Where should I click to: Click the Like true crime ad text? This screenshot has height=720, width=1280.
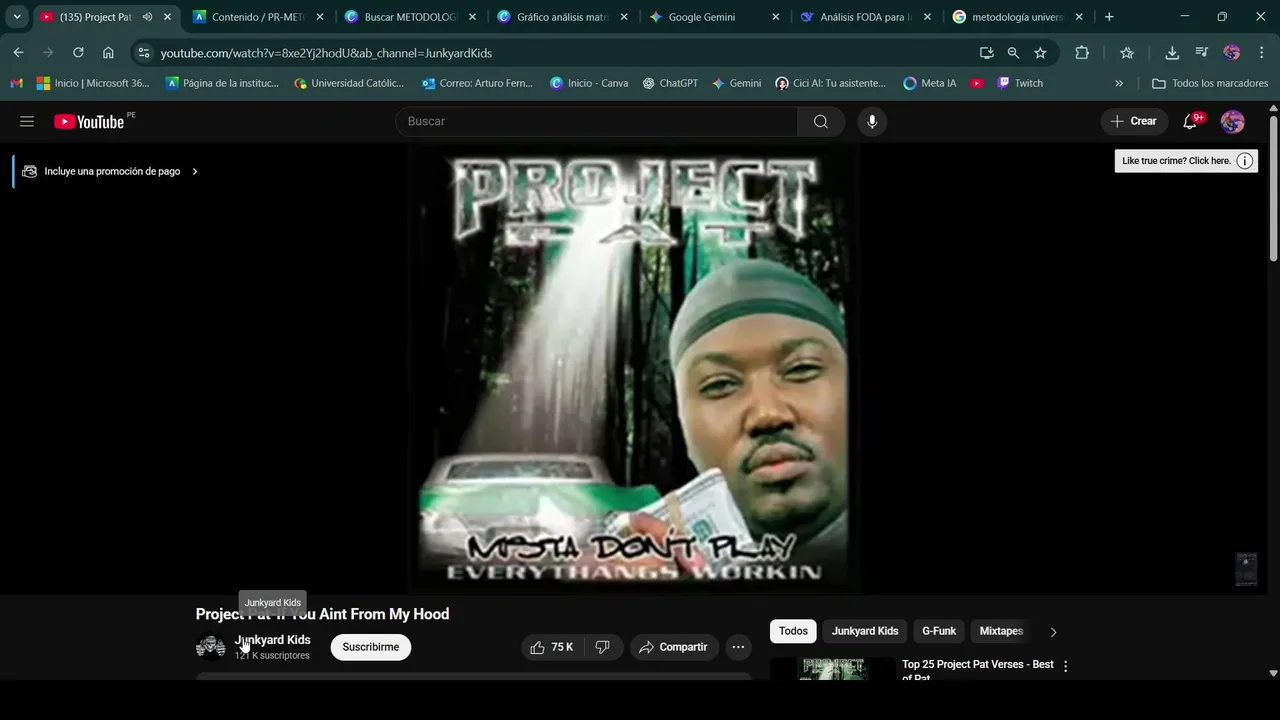coord(1176,161)
